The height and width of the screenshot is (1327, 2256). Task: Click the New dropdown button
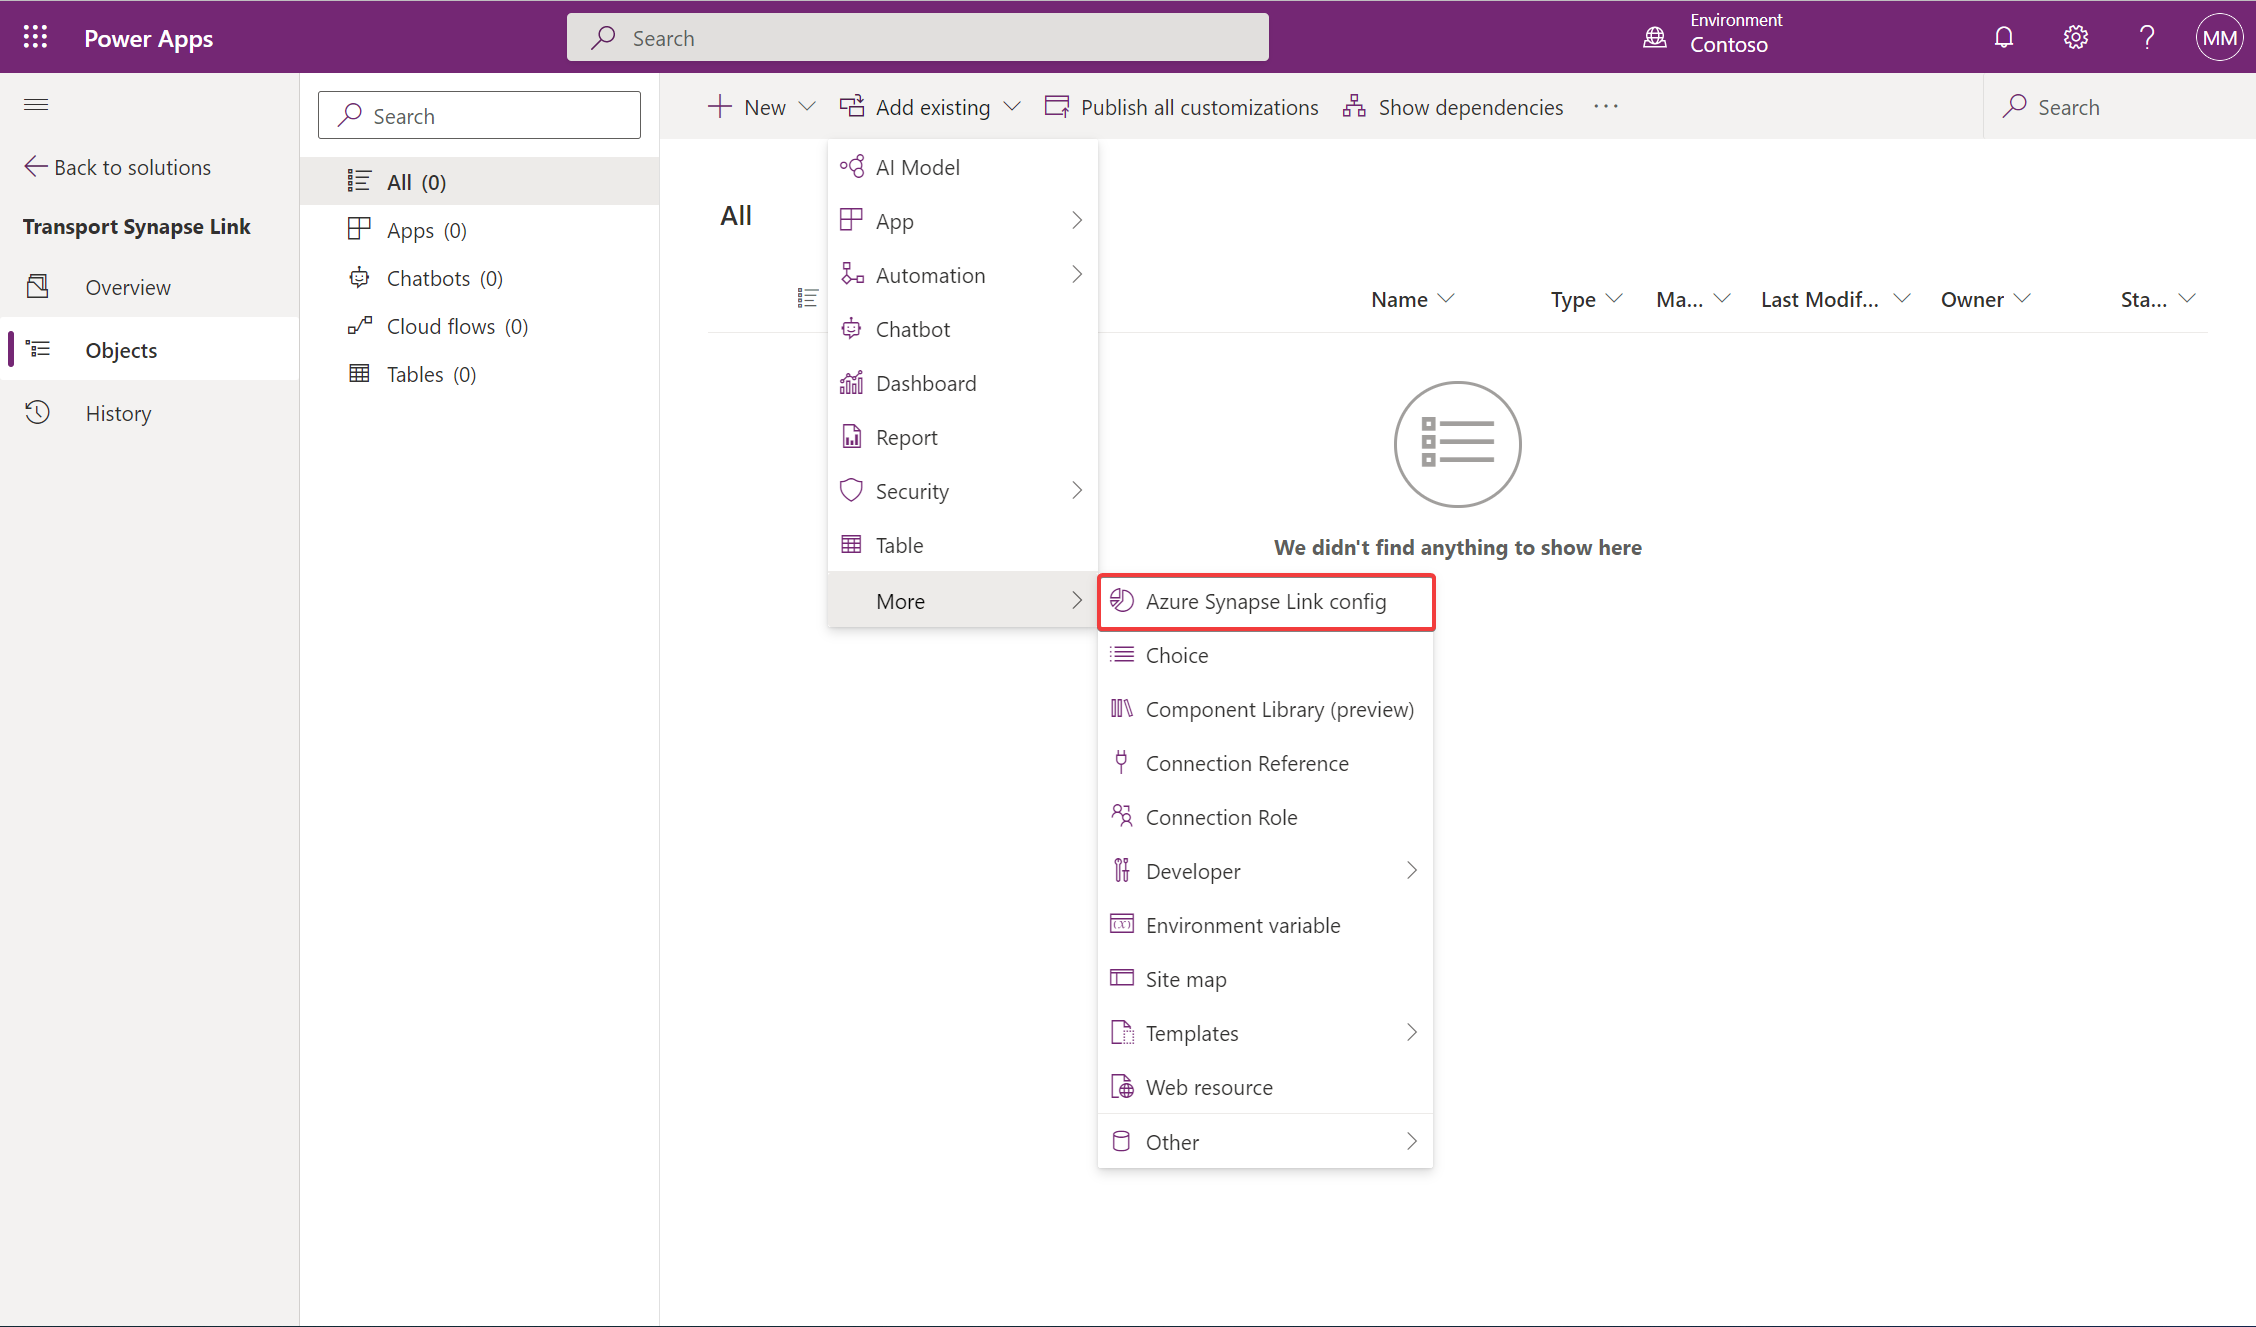click(x=763, y=106)
